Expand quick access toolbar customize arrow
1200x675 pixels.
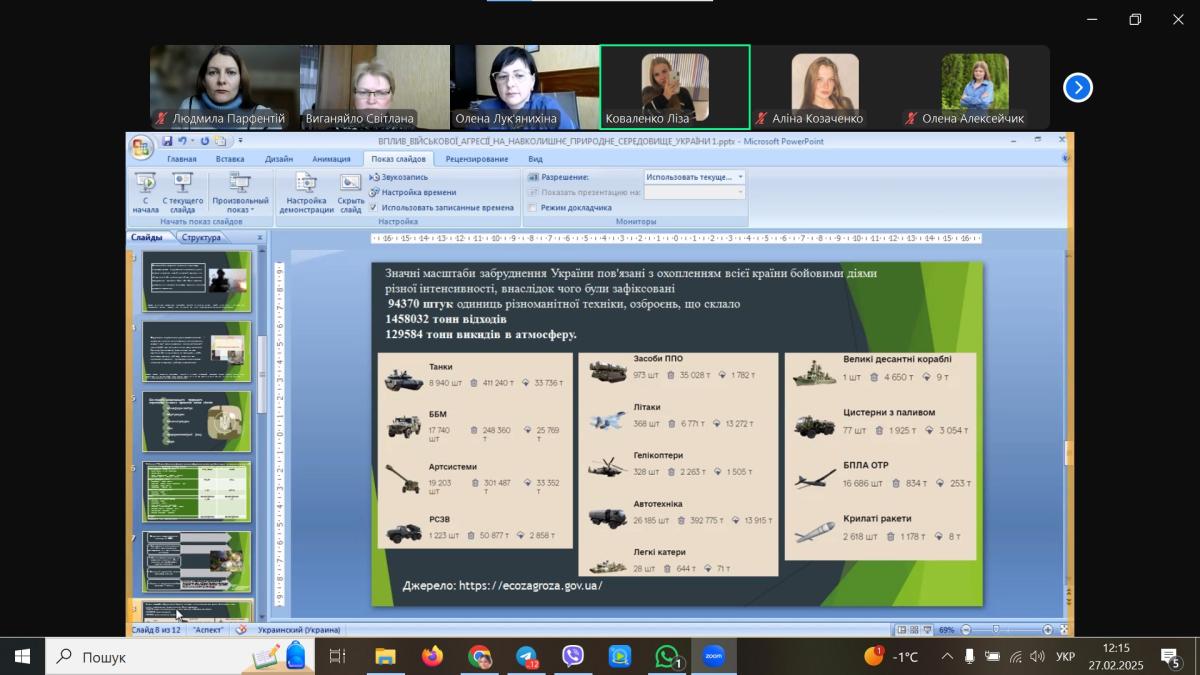pos(241,141)
